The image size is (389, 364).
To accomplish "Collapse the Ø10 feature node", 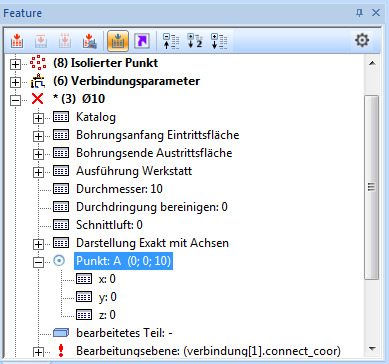I will click(x=15, y=100).
